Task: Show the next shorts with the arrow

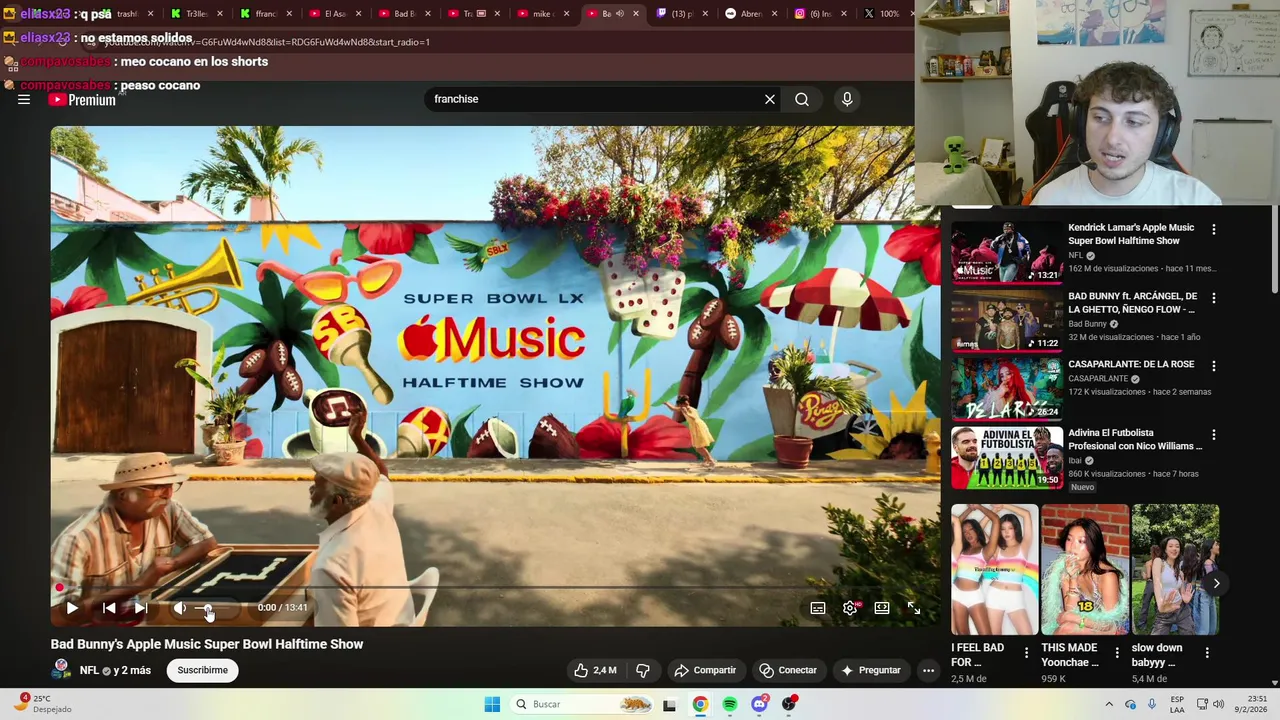Action: pyautogui.click(x=1216, y=583)
